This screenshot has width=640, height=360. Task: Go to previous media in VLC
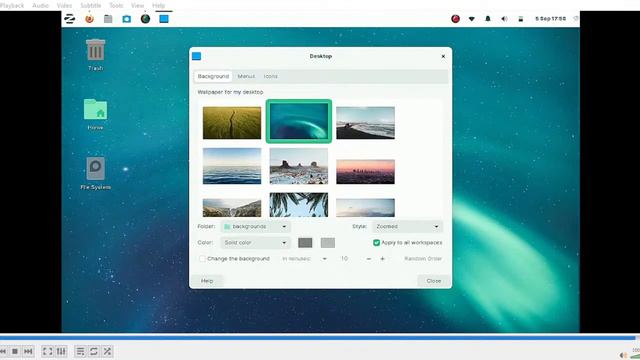(3, 351)
